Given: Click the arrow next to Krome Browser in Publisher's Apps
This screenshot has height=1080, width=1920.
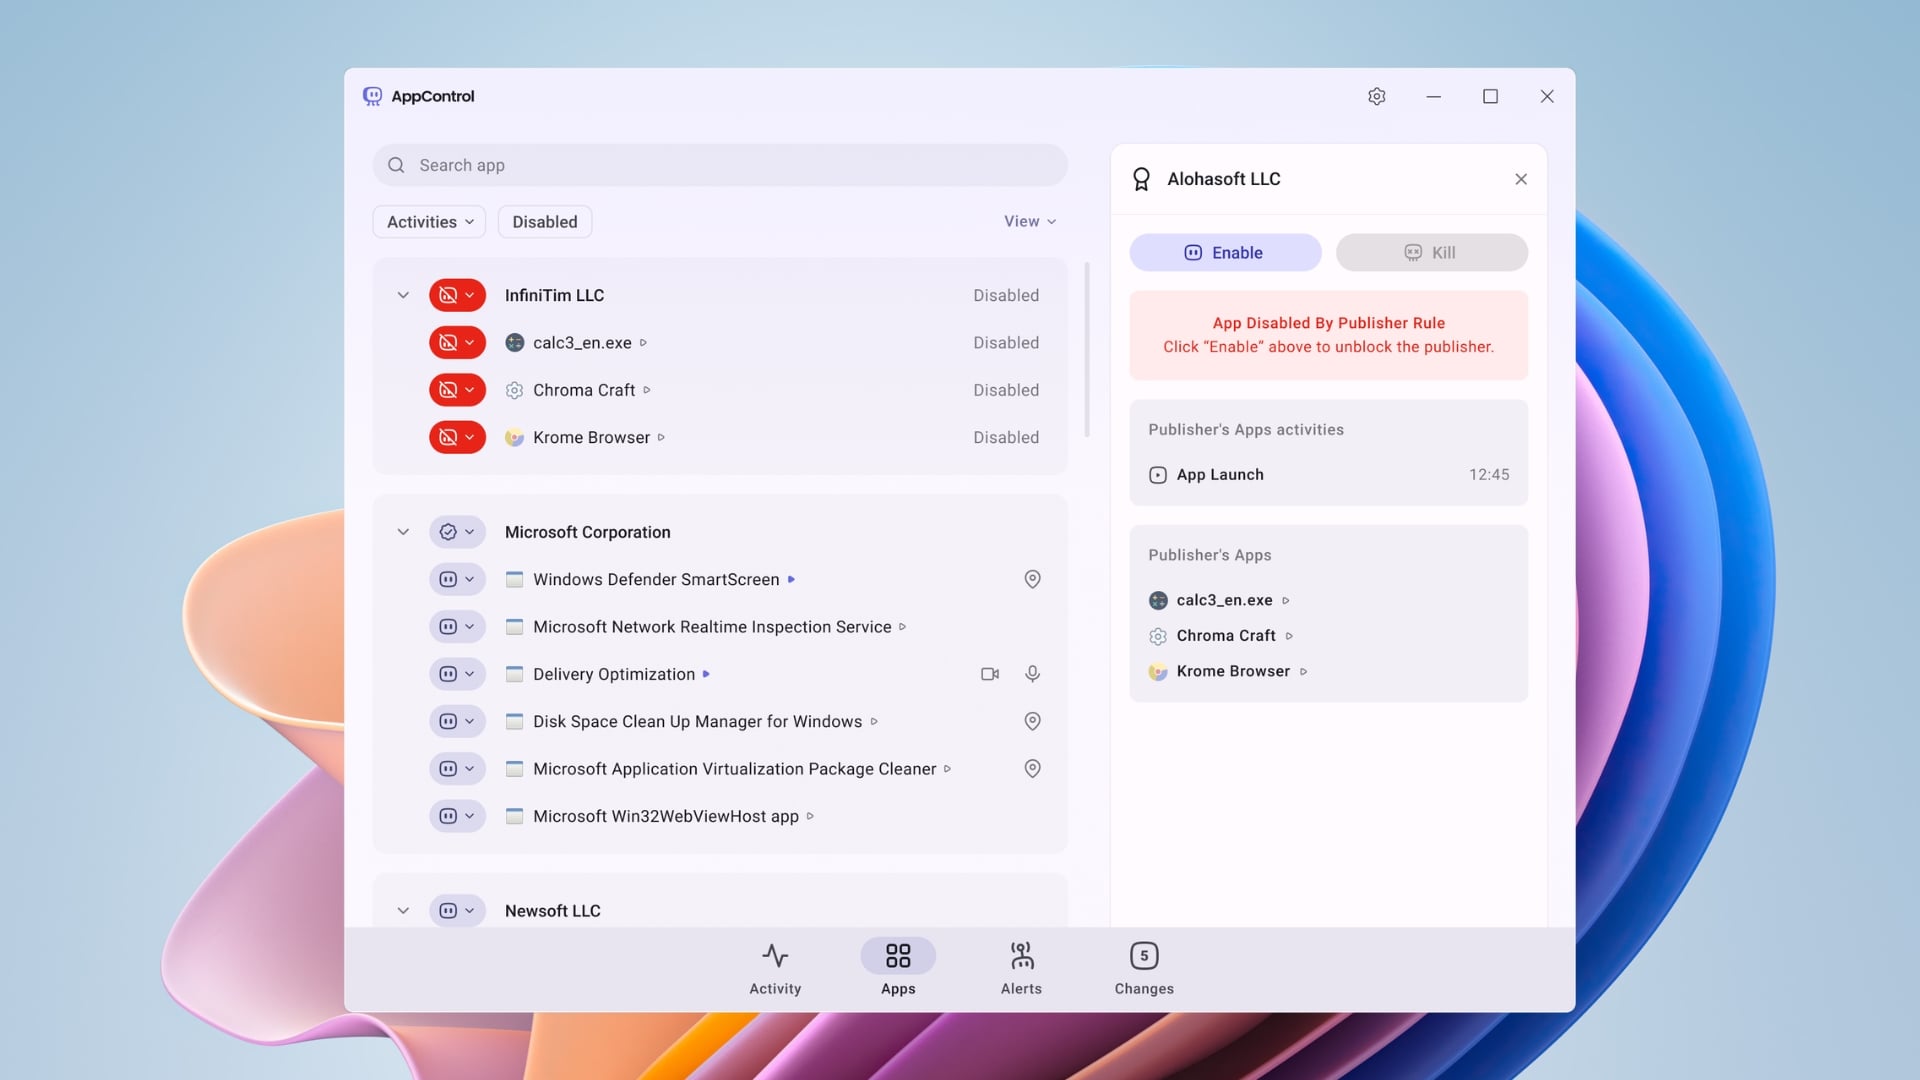Looking at the screenshot, I should click(x=1303, y=672).
